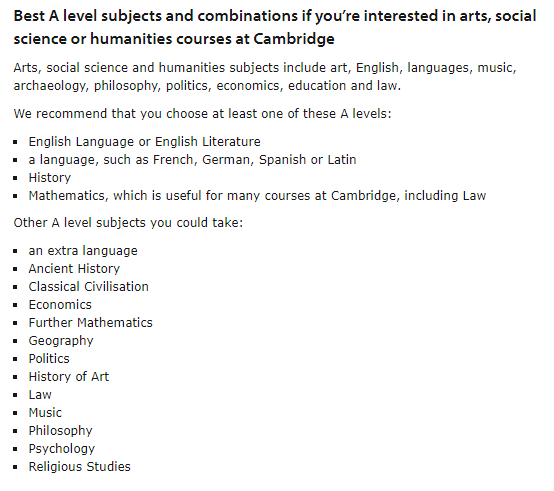Select Classical Civilisation in the list
Image resolution: width=554 pixels, height=491 pixels.
(x=89, y=287)
